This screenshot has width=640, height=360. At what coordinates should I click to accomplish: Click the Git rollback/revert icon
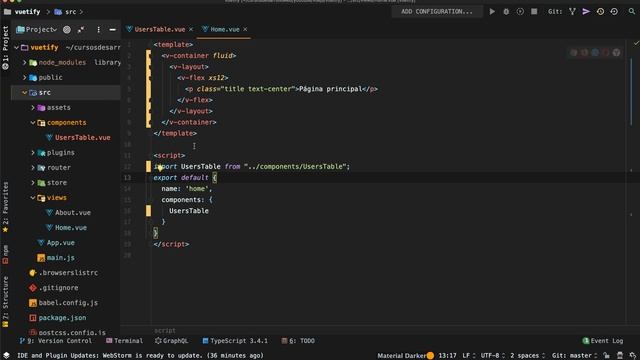point(614,12)
